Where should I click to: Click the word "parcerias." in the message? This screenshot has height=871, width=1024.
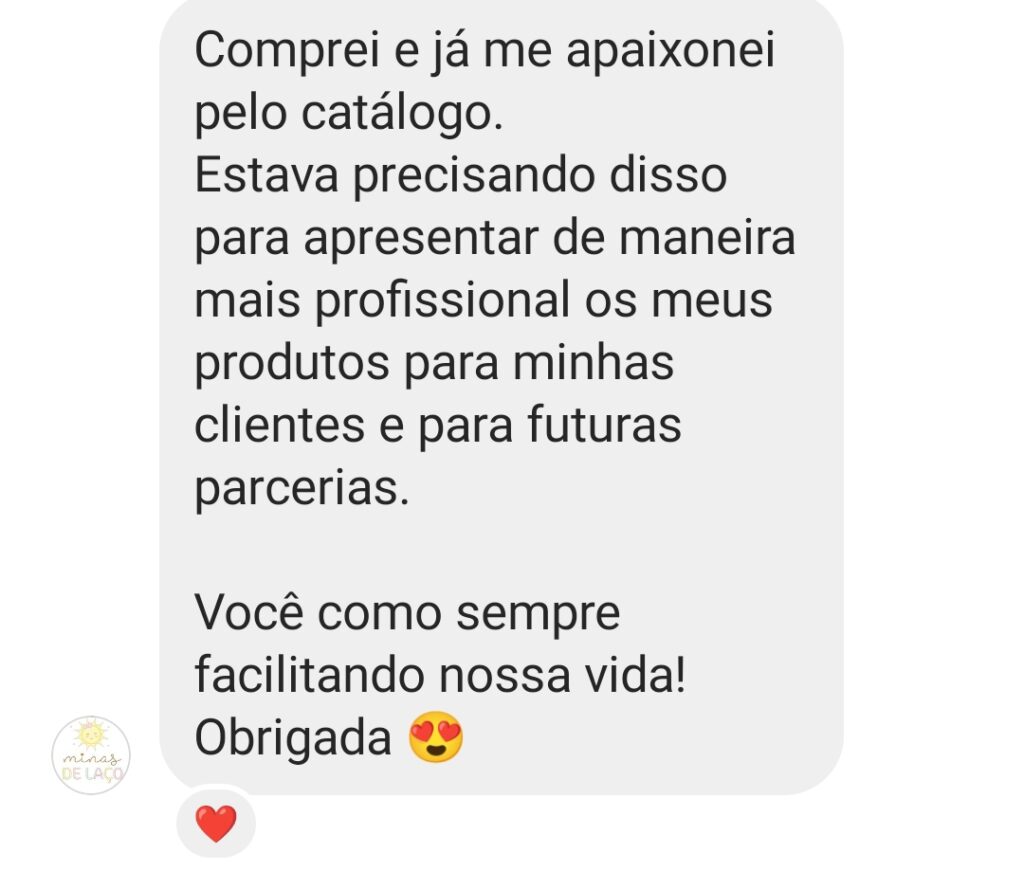pos(302,488)
